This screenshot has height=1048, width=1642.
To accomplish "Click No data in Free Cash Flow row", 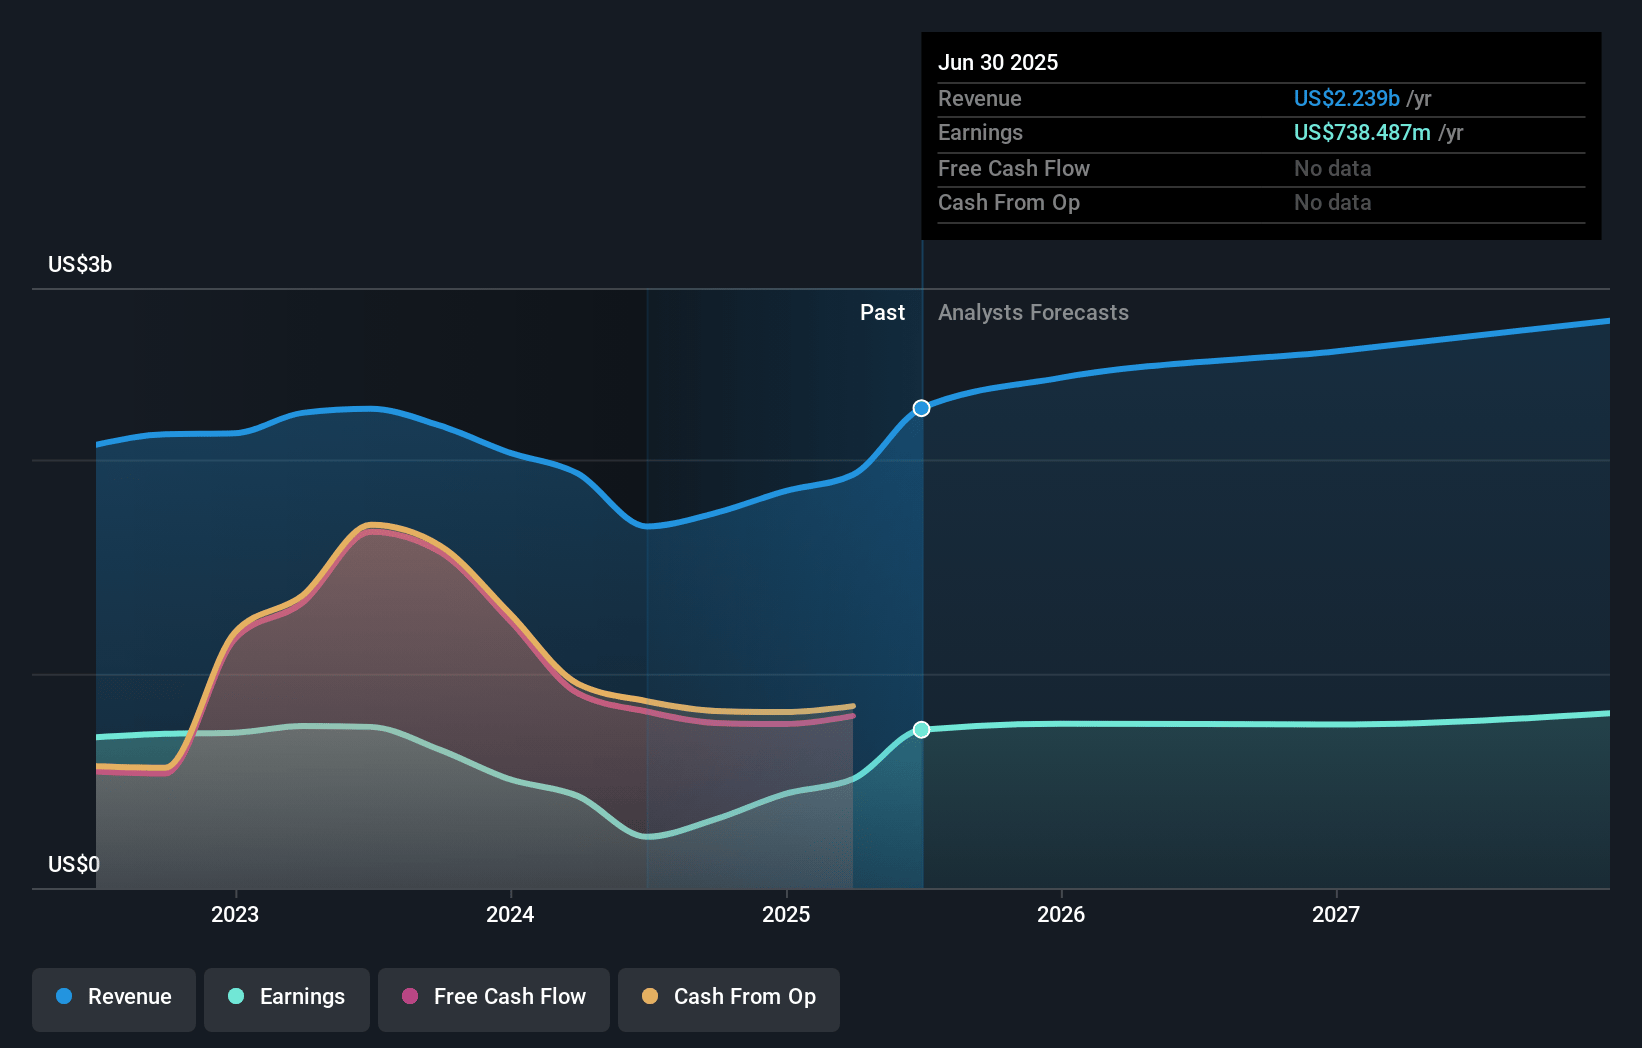I will (x=1332, y=168).
